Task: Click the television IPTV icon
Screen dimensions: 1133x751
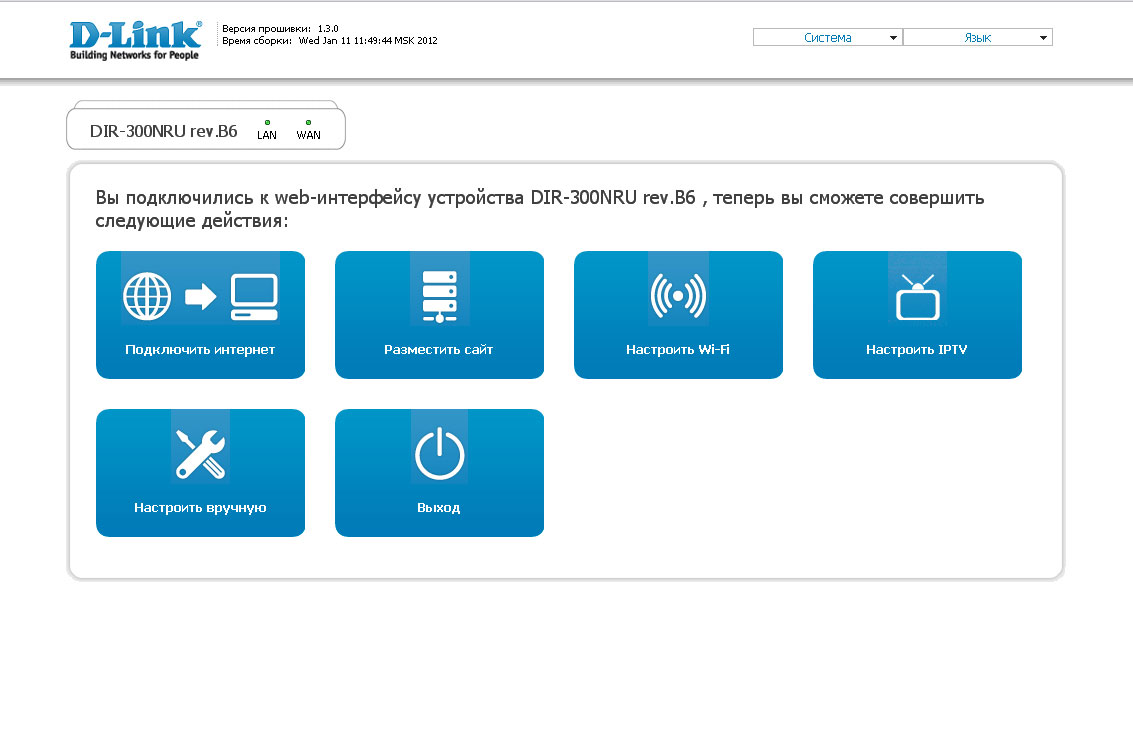Action: tap(917, 298)
